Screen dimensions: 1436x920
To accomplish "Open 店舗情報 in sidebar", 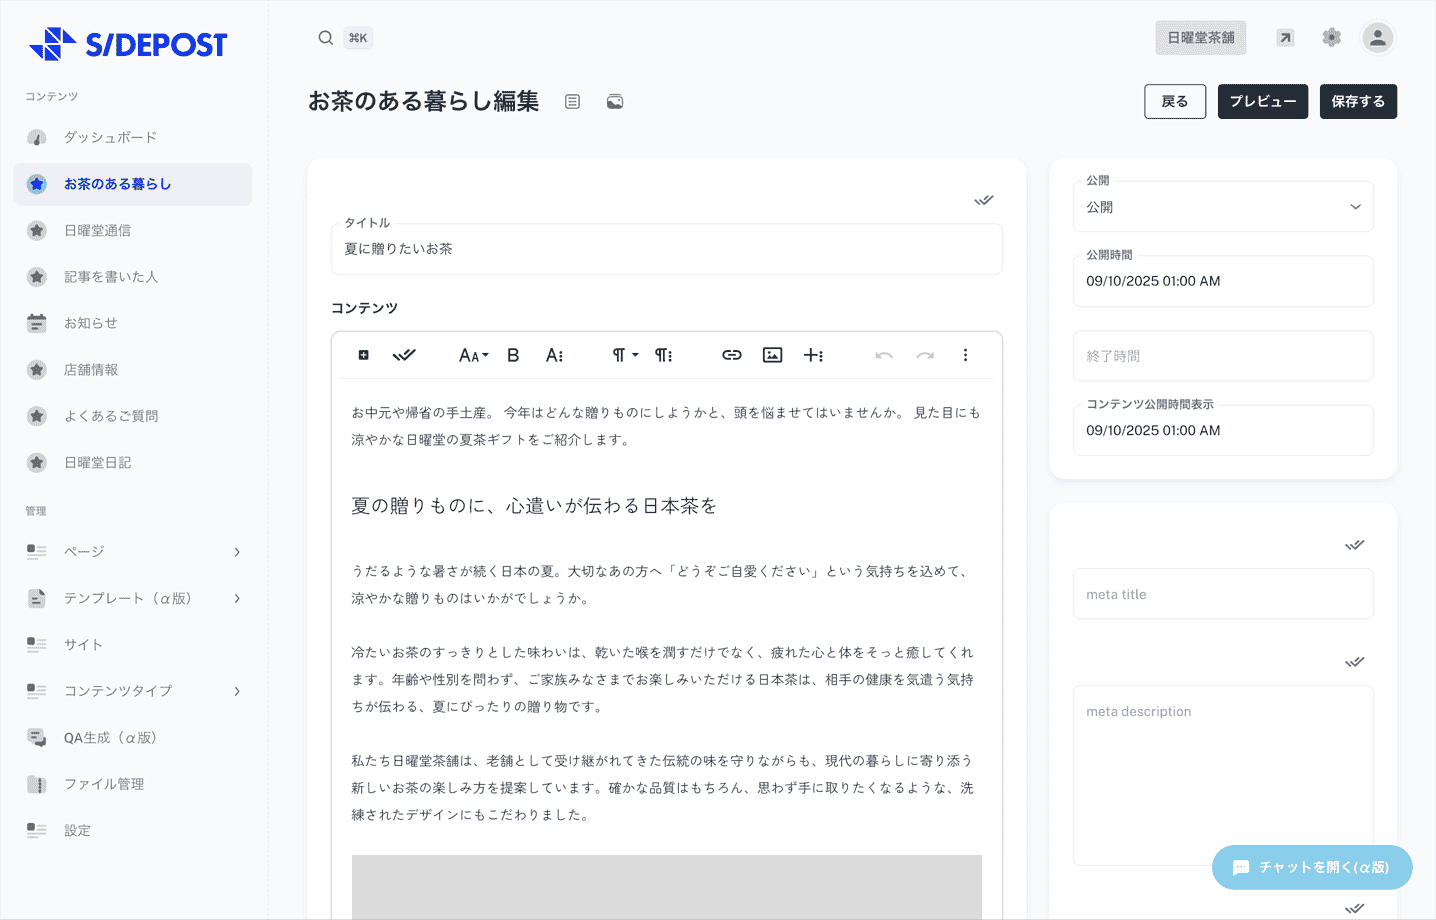I will pyautogui.click(x=133, y=370).
